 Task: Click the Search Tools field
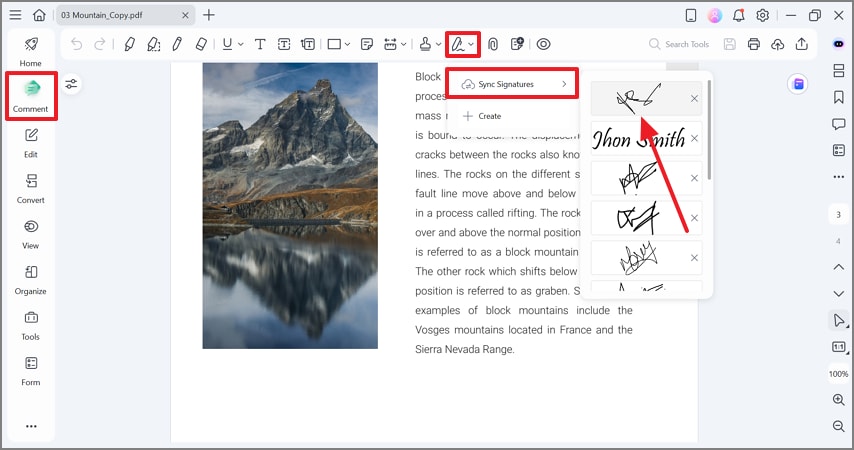[680, 44]
